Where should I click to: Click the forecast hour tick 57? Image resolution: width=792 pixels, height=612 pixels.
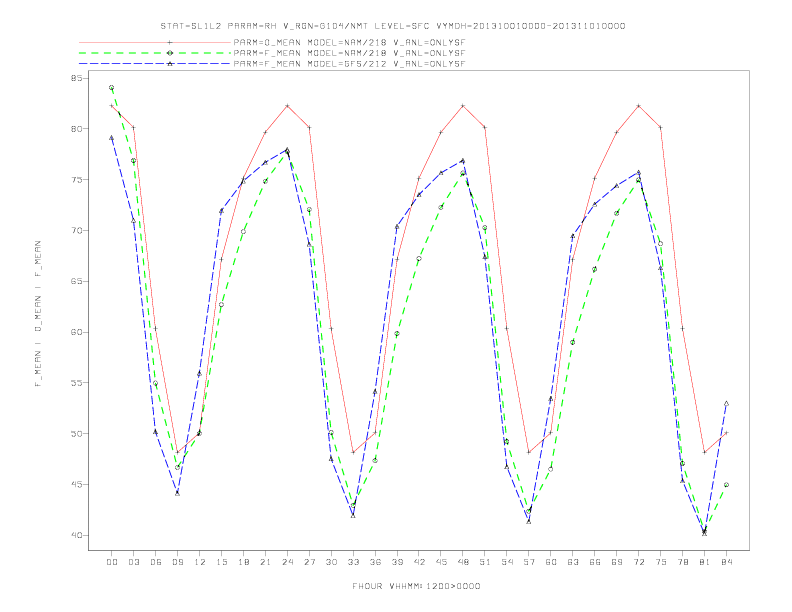coord(529,562)
